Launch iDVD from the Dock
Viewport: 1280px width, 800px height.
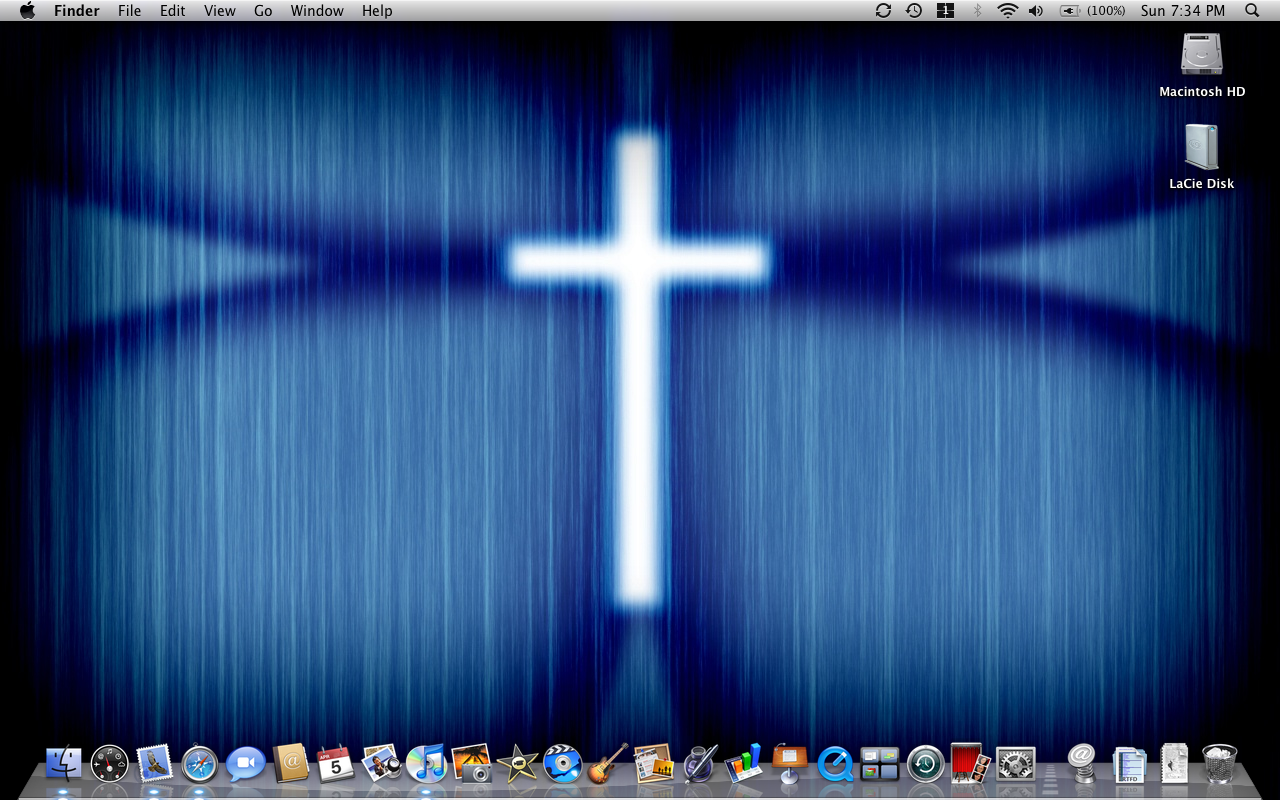[x=562, y=765]
